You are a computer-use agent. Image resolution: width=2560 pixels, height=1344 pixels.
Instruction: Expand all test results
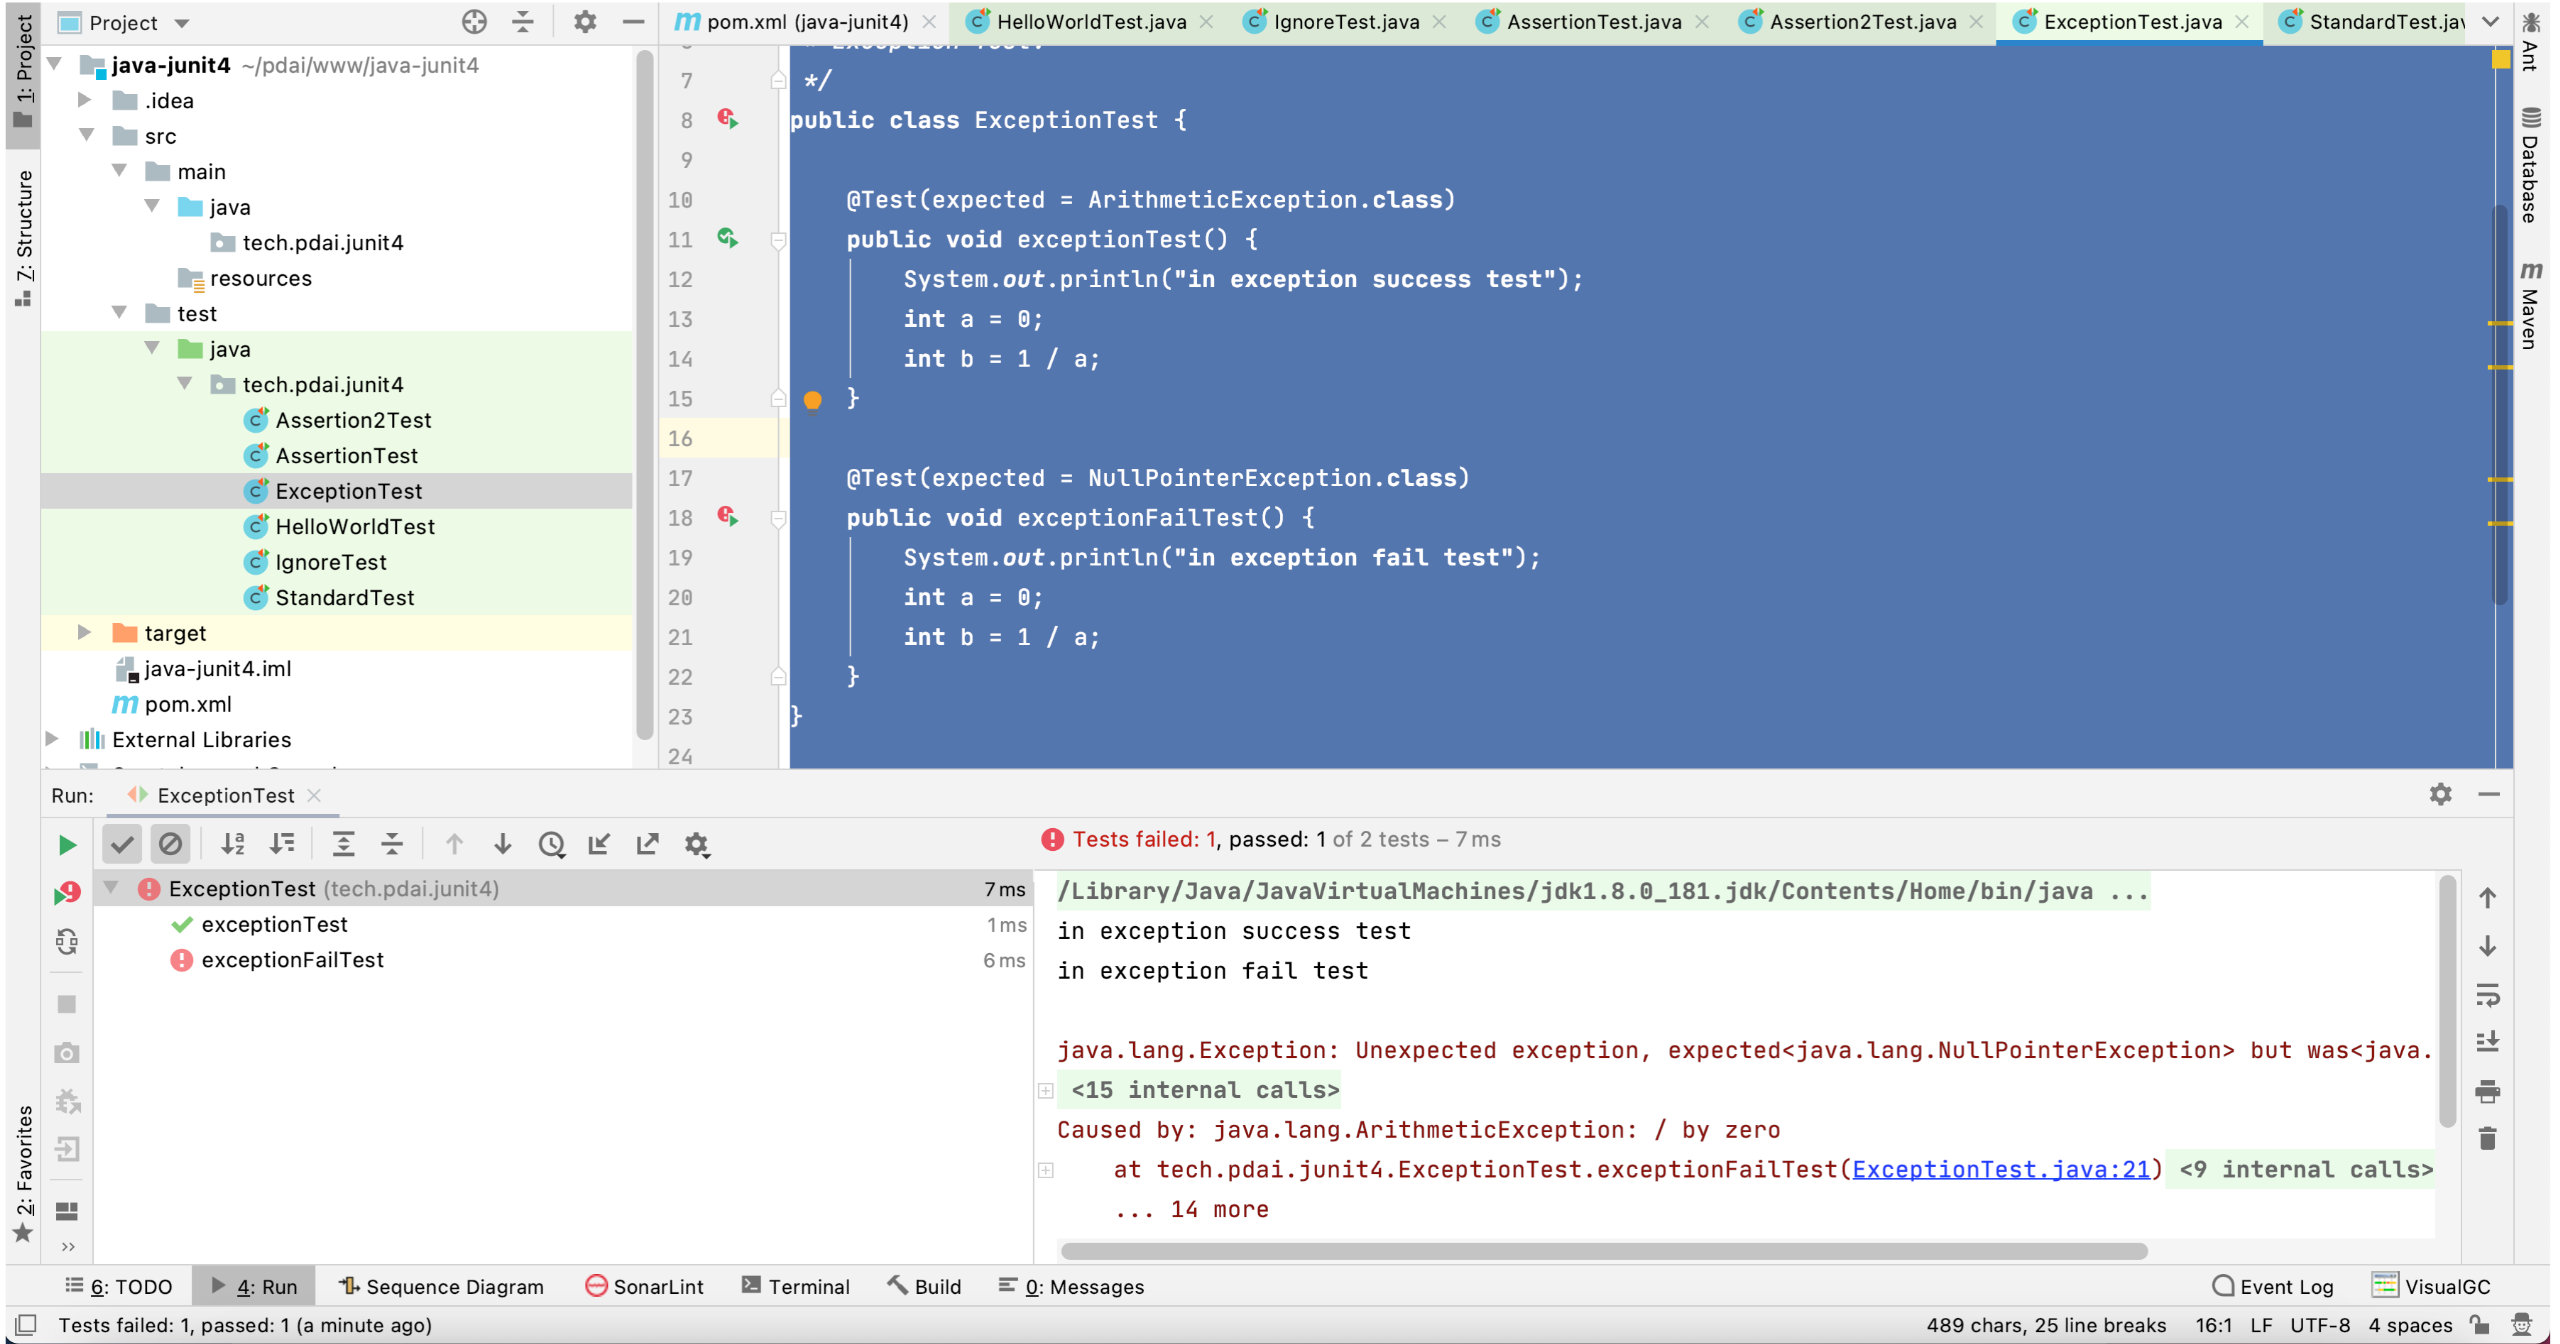click(x=343, y=845)
